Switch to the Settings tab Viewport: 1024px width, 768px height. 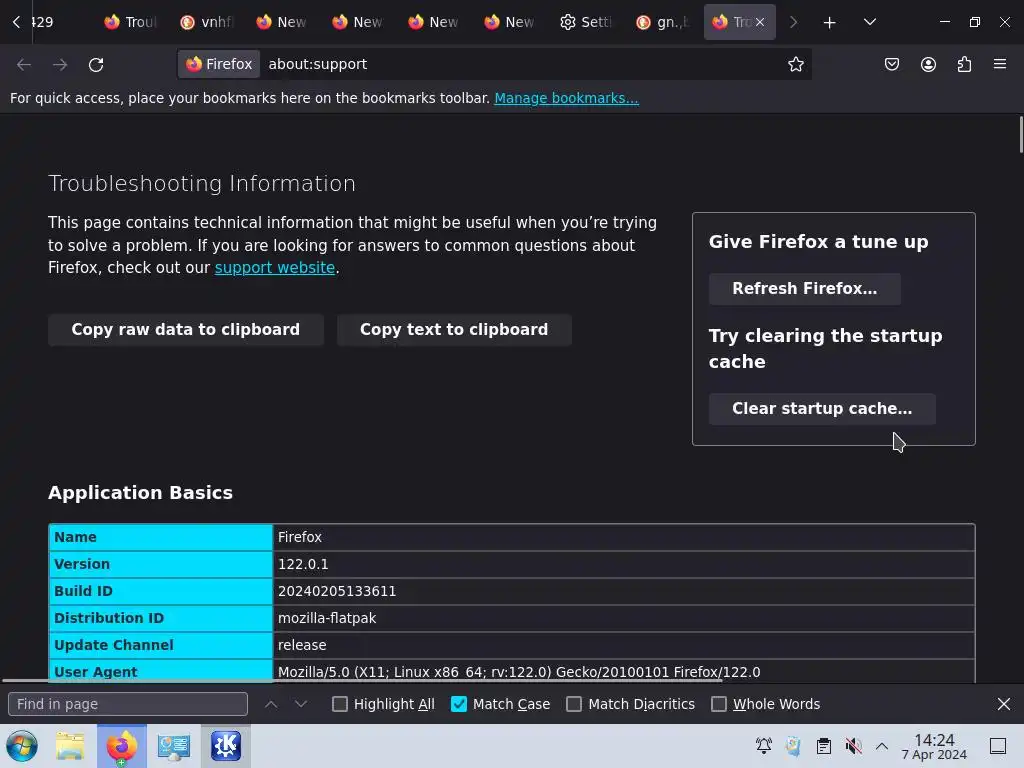pyautogui.click(x=586, y=22)
